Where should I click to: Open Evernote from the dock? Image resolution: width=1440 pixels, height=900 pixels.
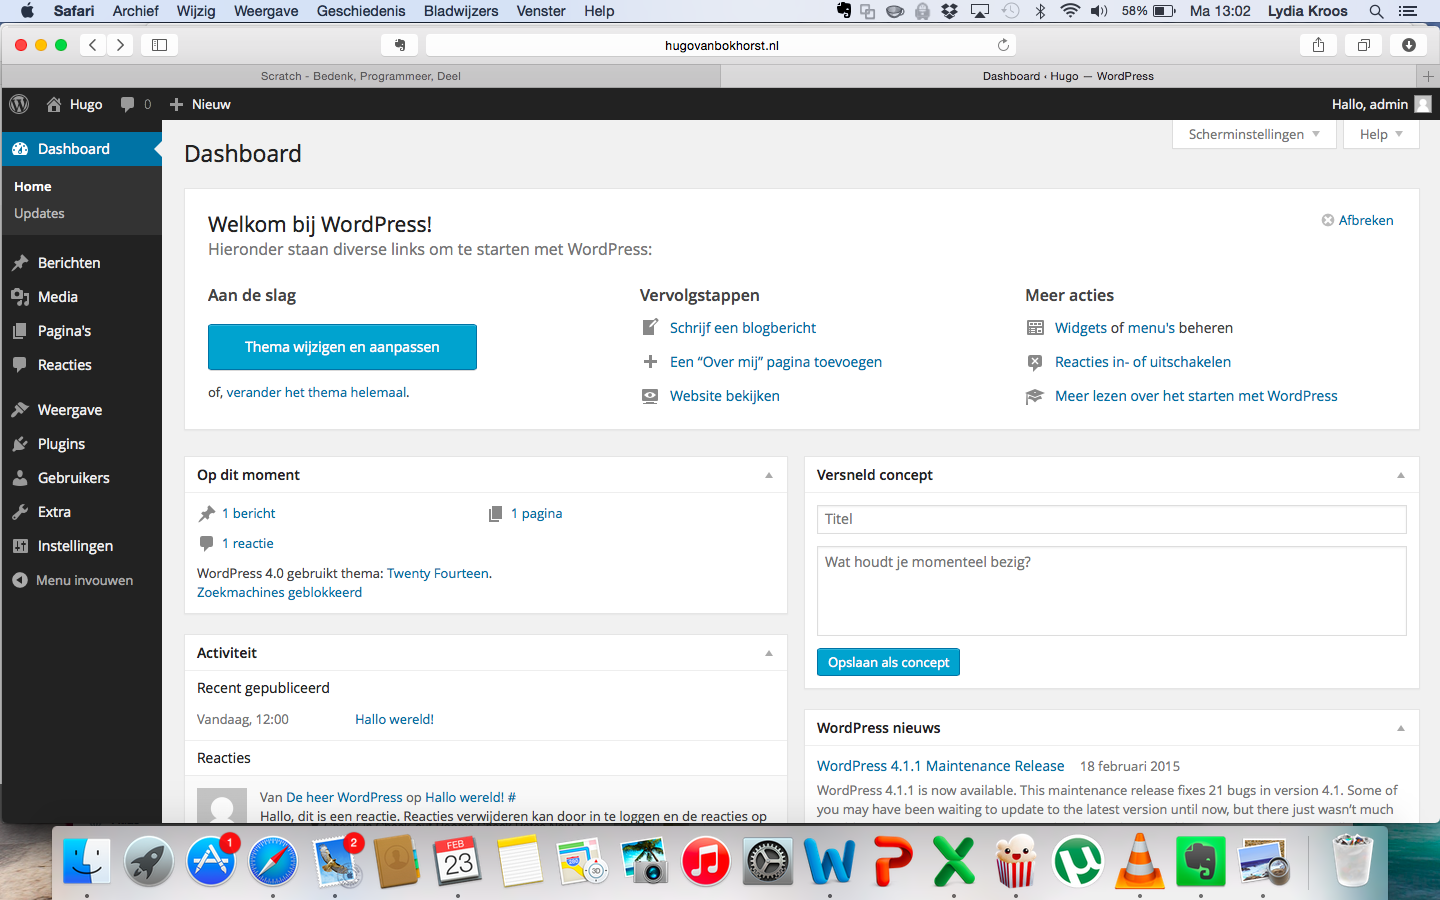tap(1201, 861)
